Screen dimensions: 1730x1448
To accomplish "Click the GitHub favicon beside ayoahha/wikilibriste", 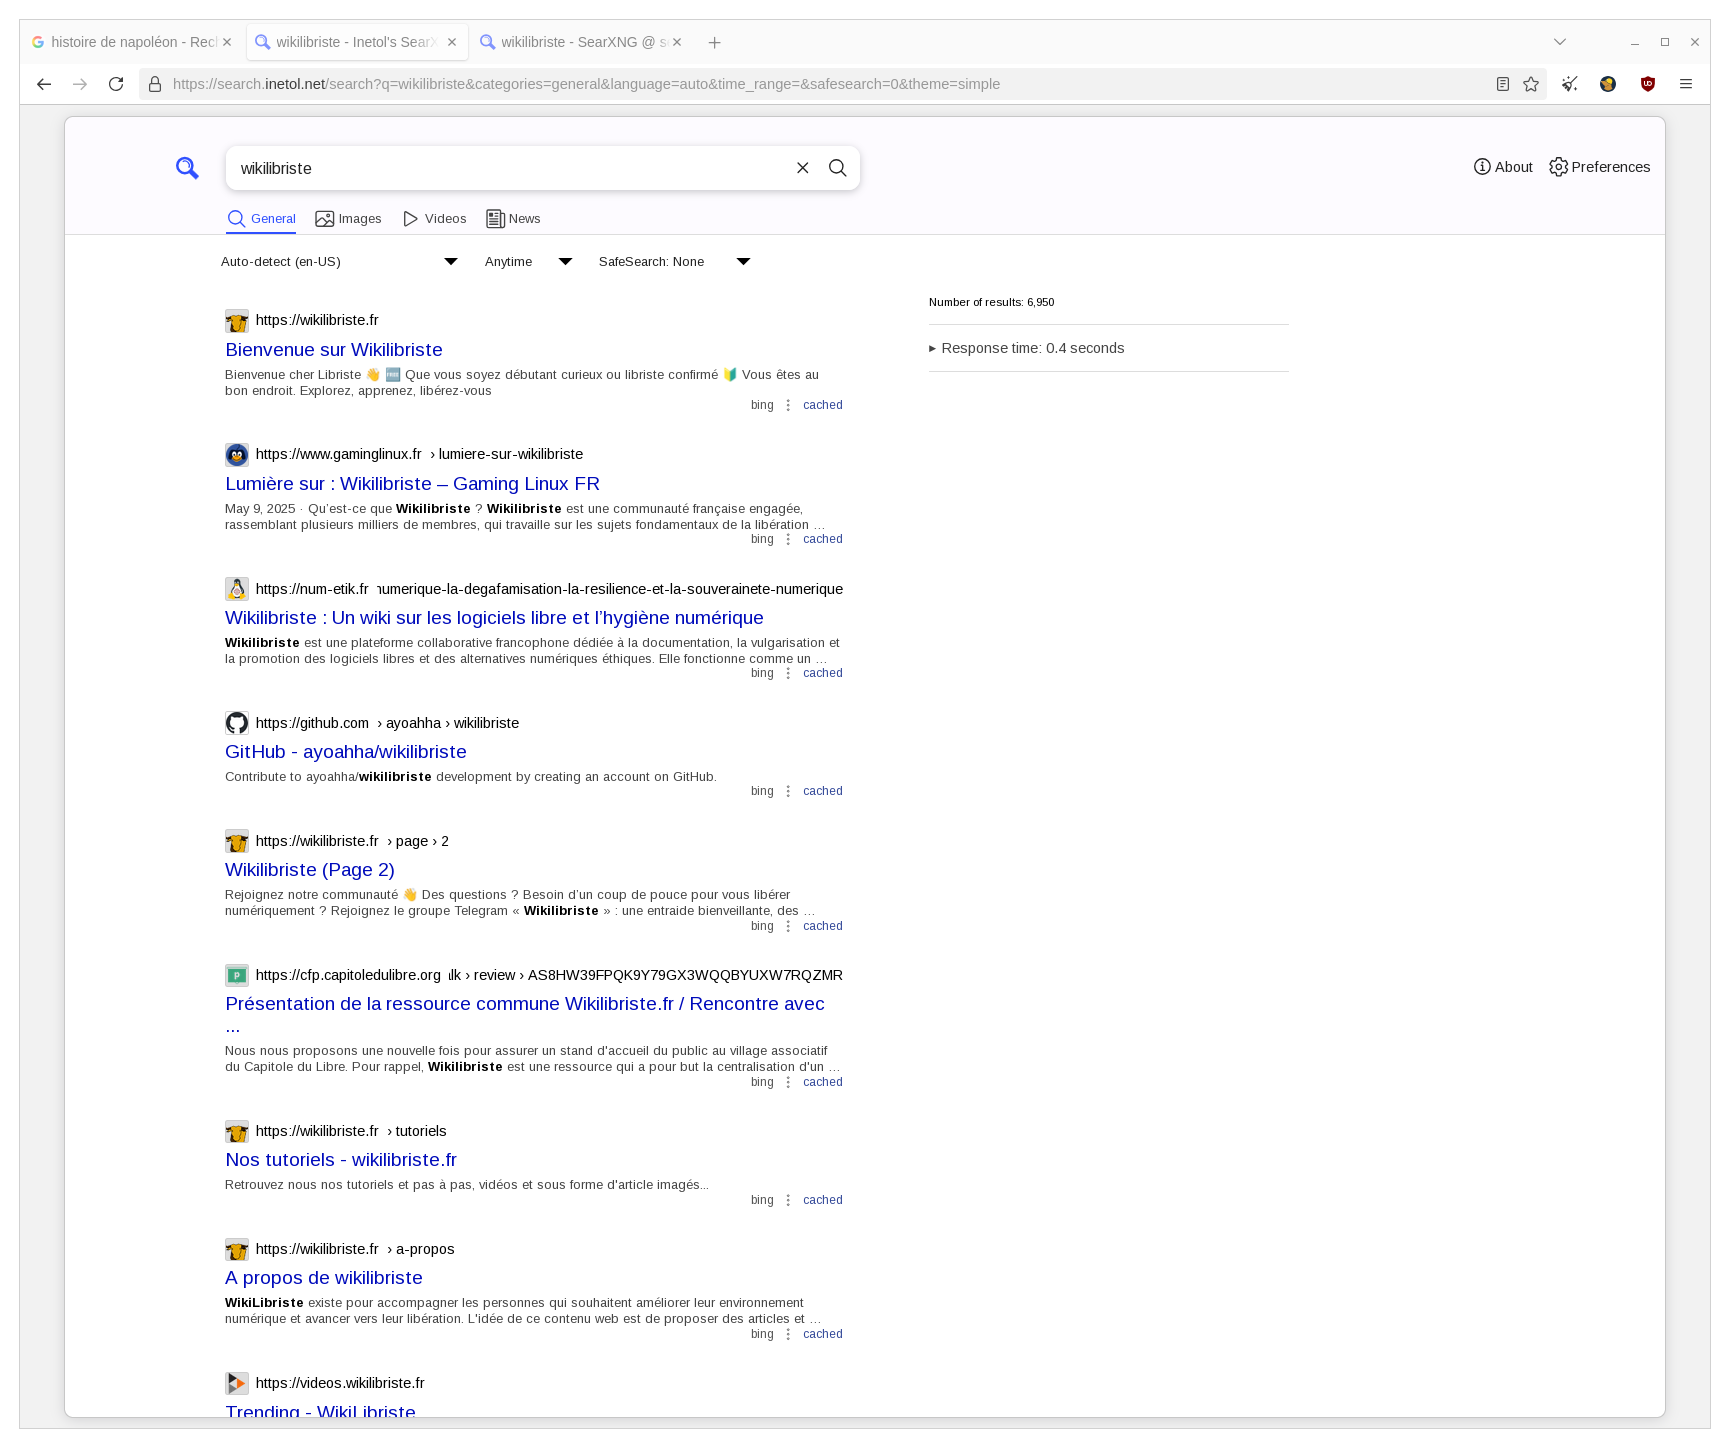I will [237, 722].
